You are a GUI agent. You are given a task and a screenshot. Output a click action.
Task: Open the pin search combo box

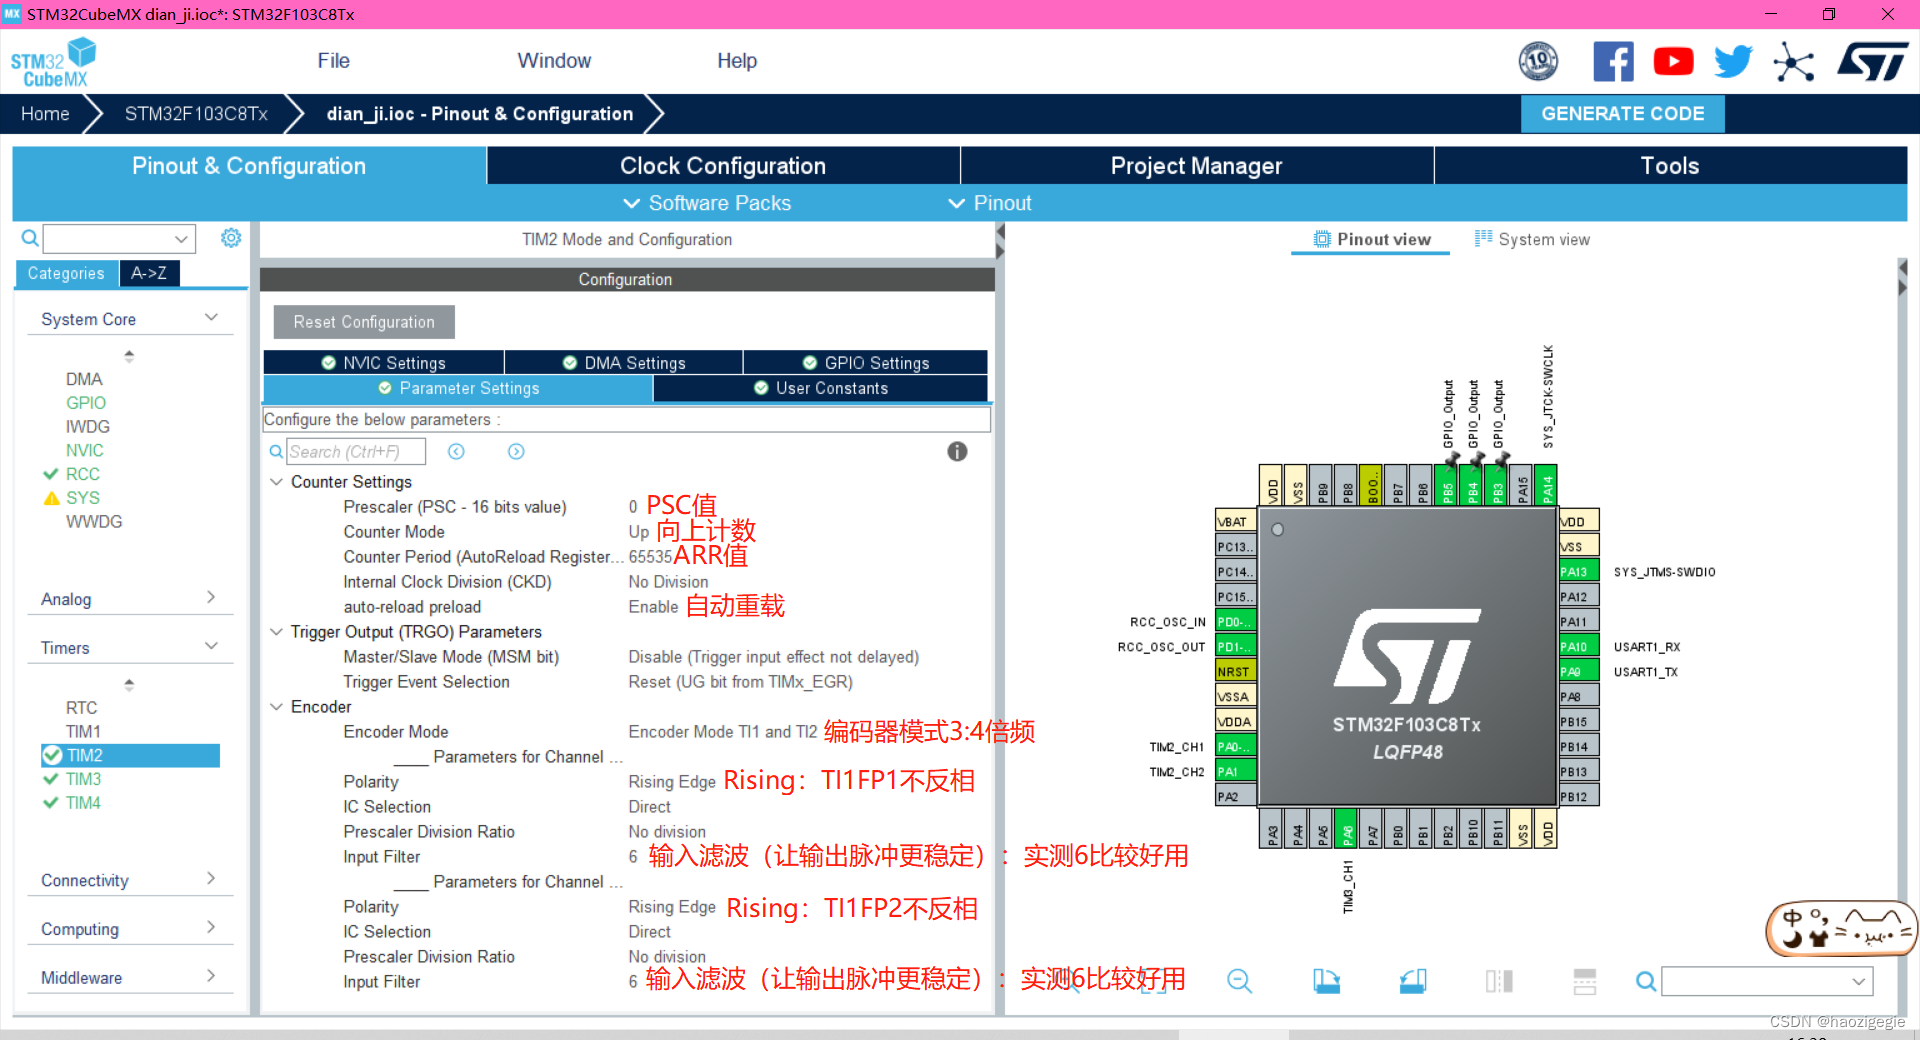click(x=1767, y=981)
